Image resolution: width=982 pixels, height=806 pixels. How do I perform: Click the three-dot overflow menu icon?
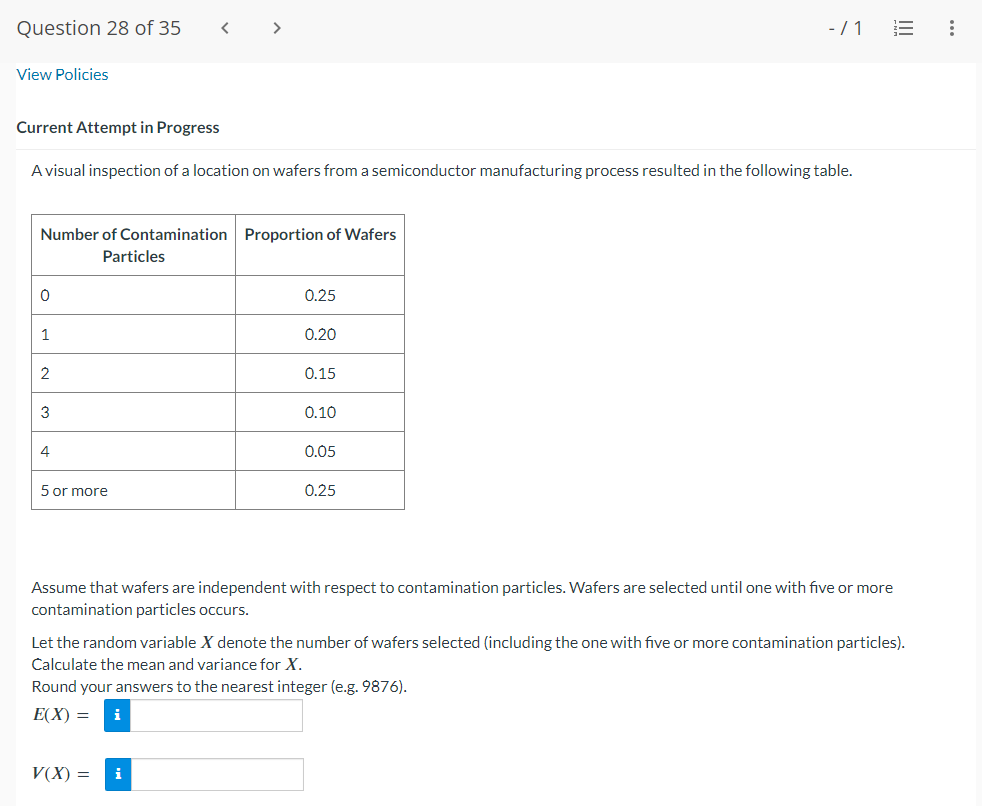coord(951,28)
